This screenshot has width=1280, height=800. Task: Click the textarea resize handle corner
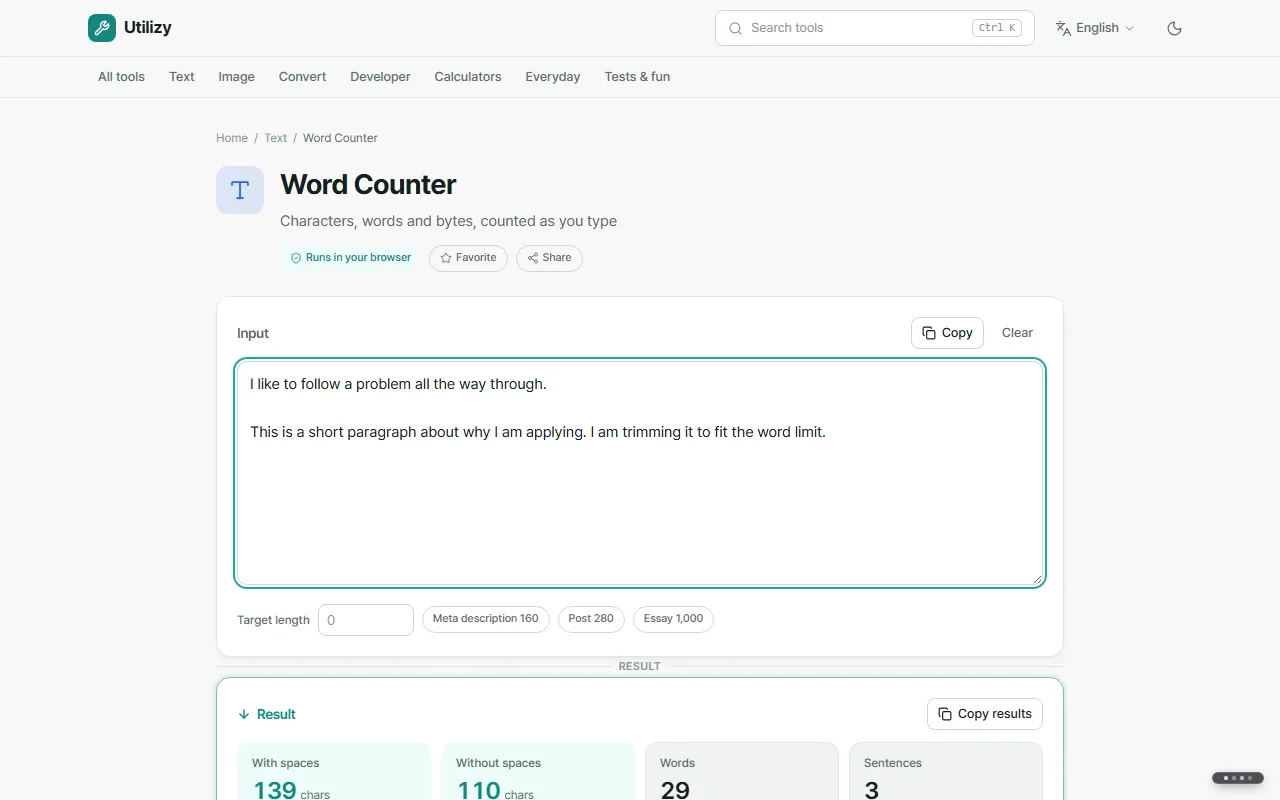pyautogui.click(x=1037, y=579)
